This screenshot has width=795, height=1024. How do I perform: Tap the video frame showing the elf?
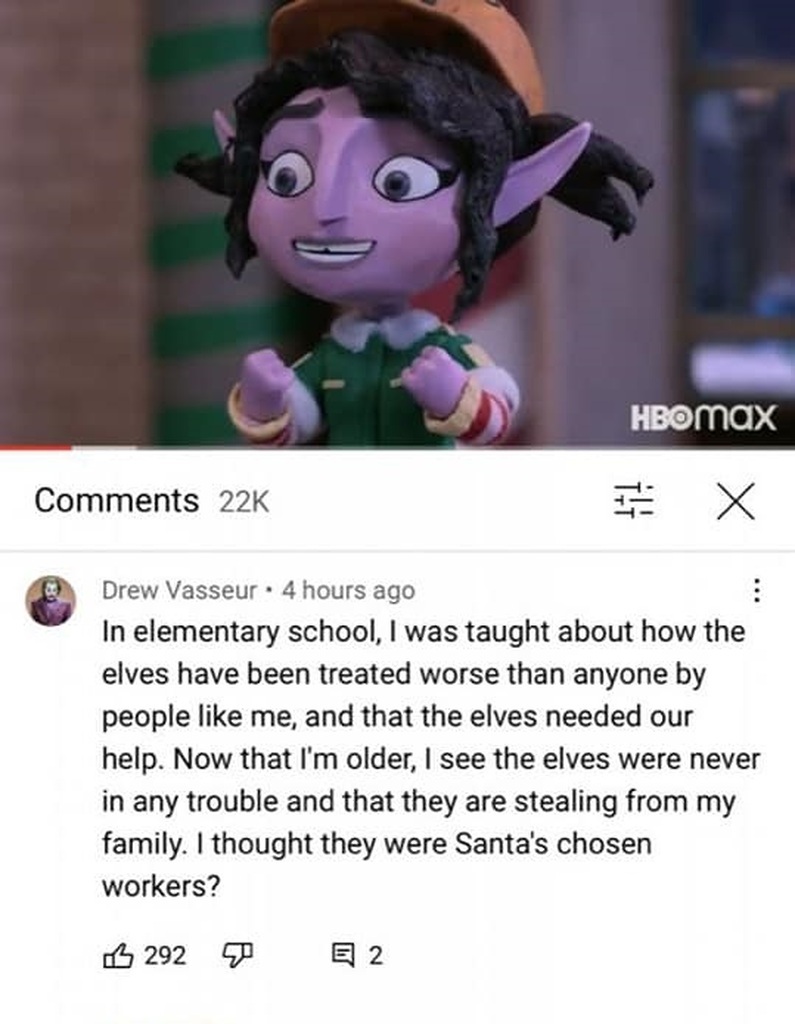coord(397,222)
